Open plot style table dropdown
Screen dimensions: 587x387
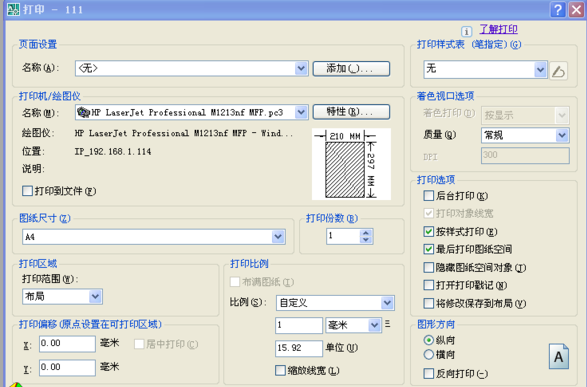[540, 70]
